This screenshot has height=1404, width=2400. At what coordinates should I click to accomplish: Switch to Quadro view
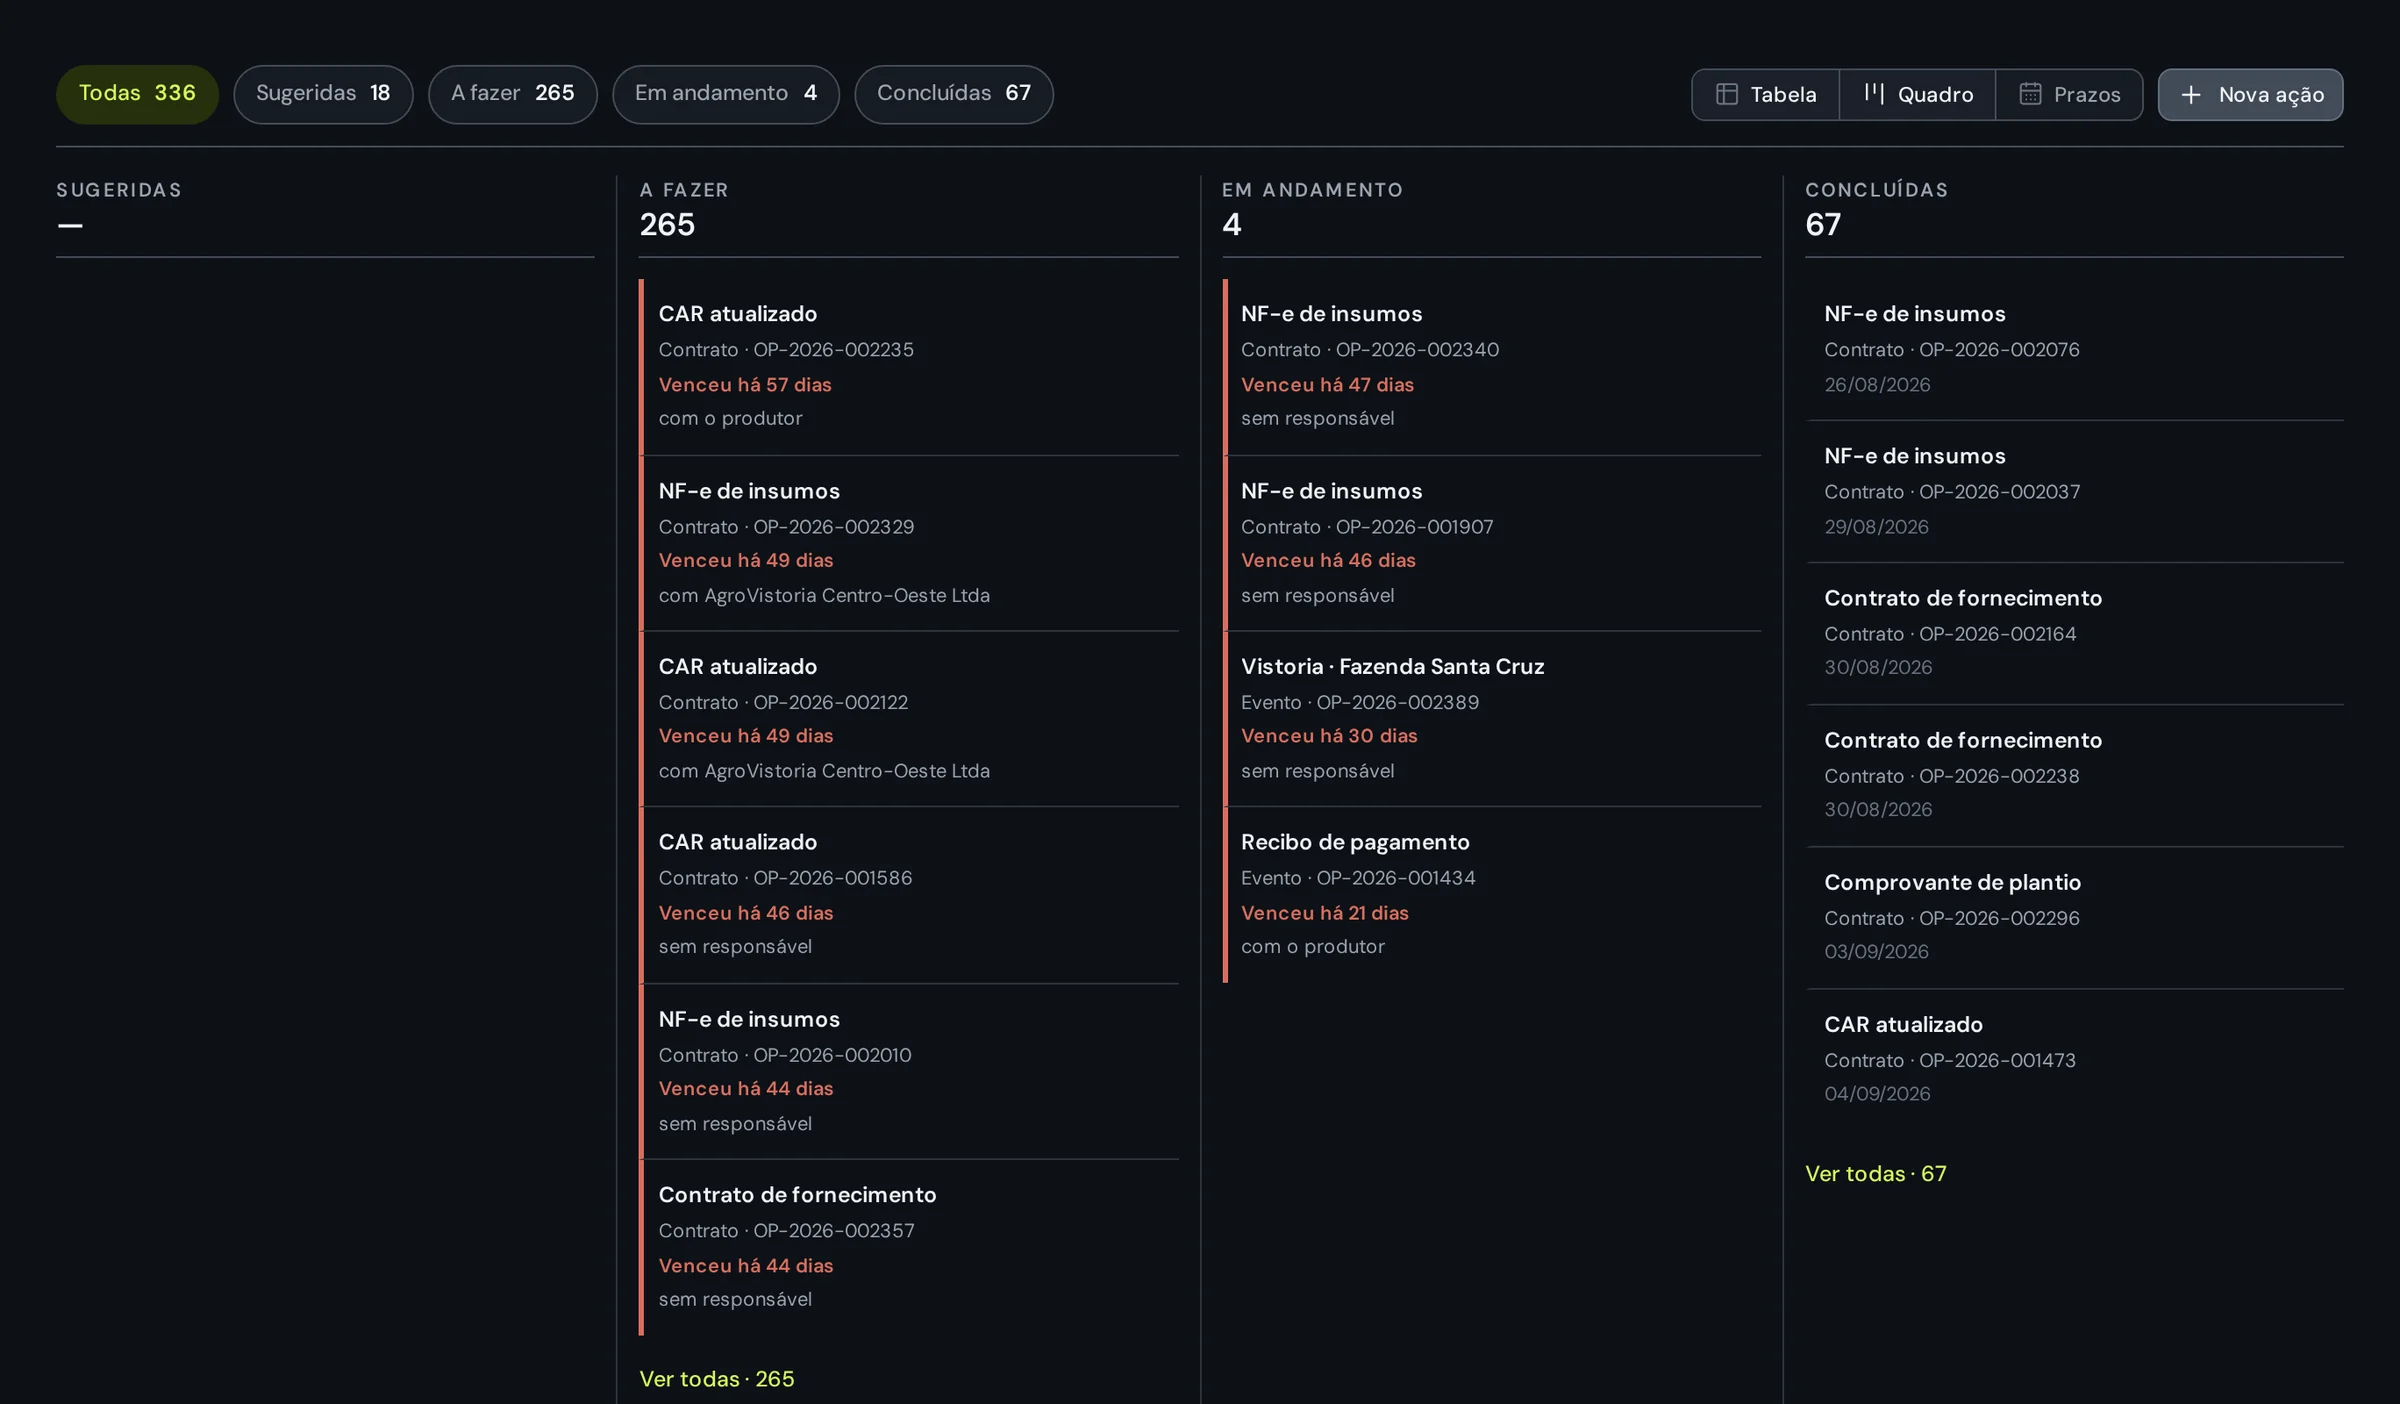1917,94
